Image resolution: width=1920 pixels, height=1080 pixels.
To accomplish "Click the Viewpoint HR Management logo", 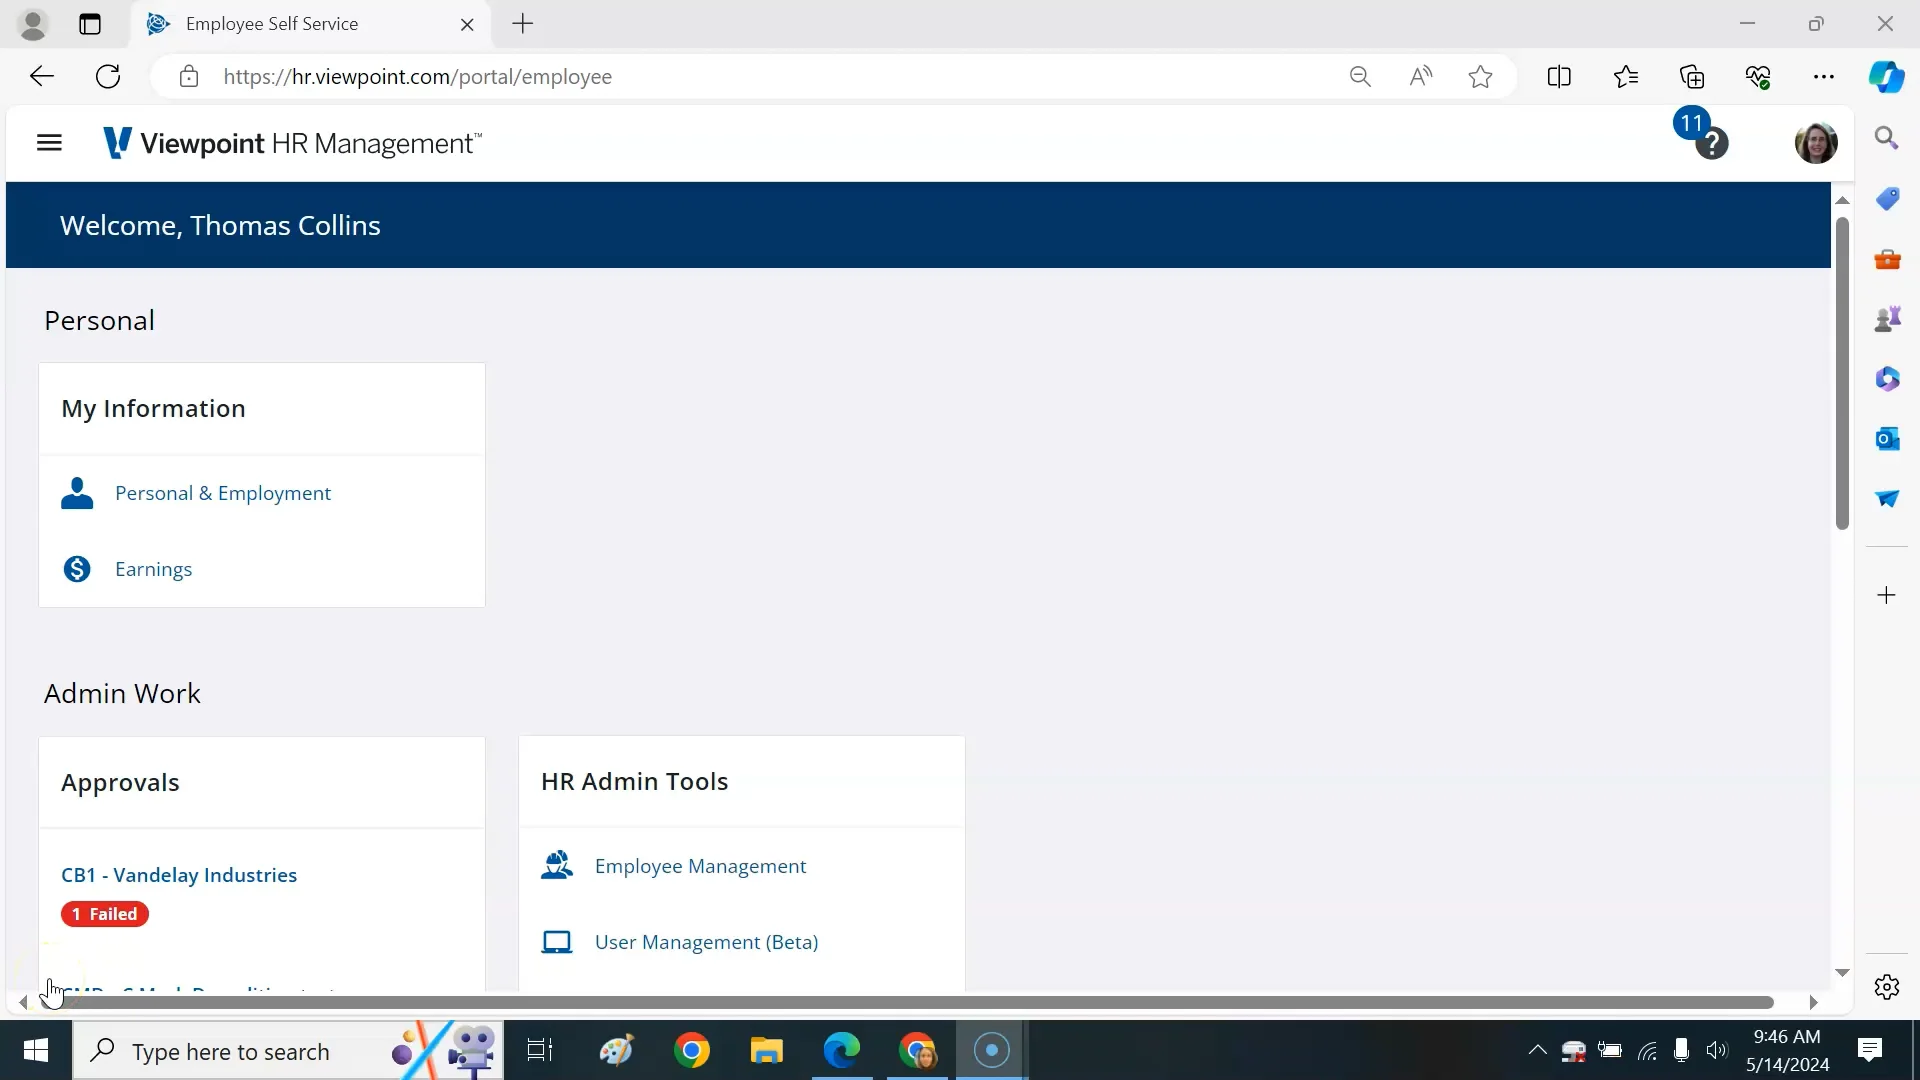I will [x=292, y=143].
